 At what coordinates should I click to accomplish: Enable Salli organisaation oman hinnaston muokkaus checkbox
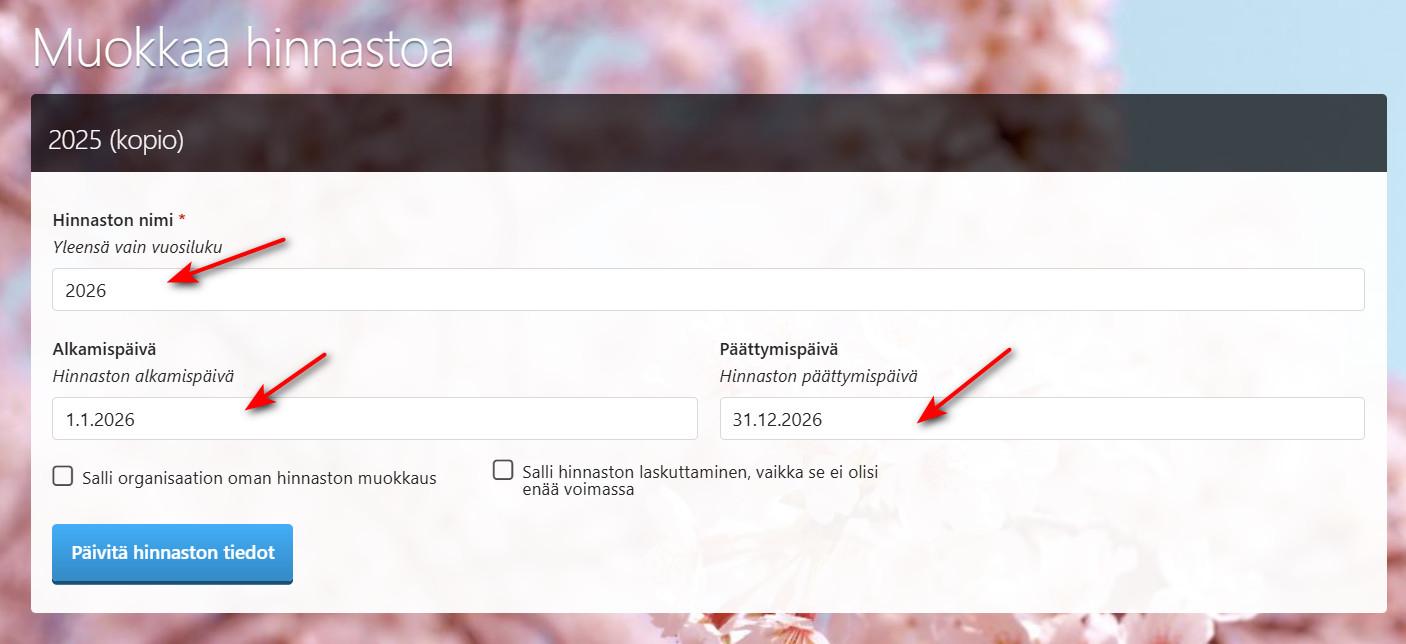(x=63, y=476)
